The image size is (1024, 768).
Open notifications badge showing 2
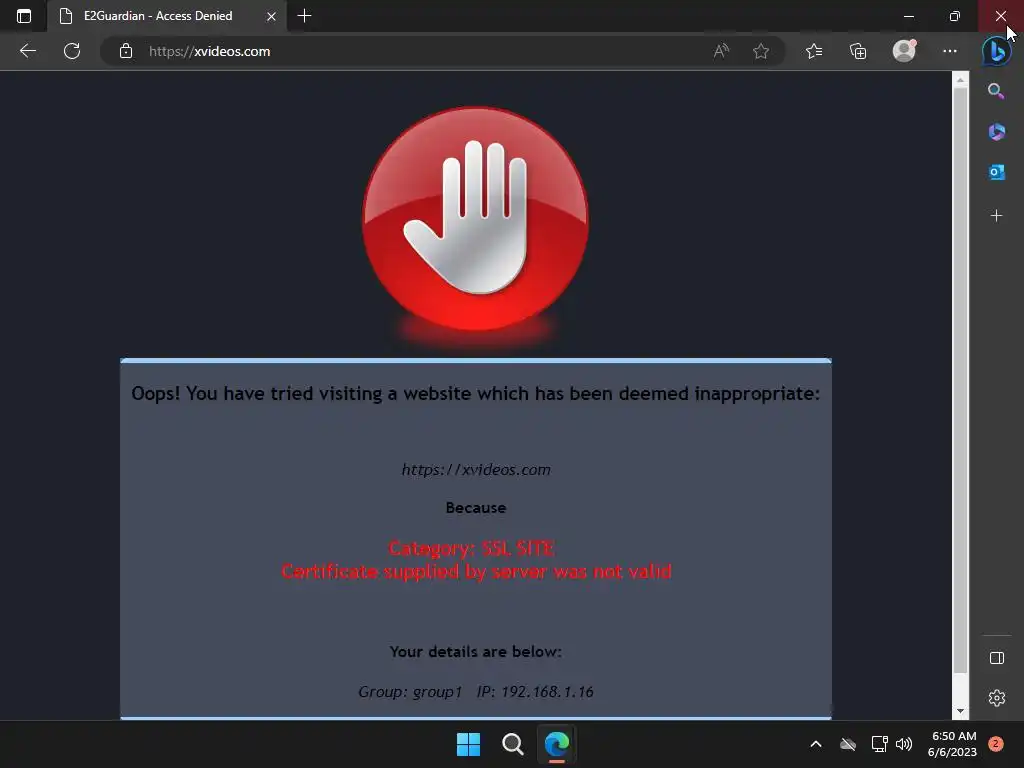pyautogui.click(x=995, y=744)
